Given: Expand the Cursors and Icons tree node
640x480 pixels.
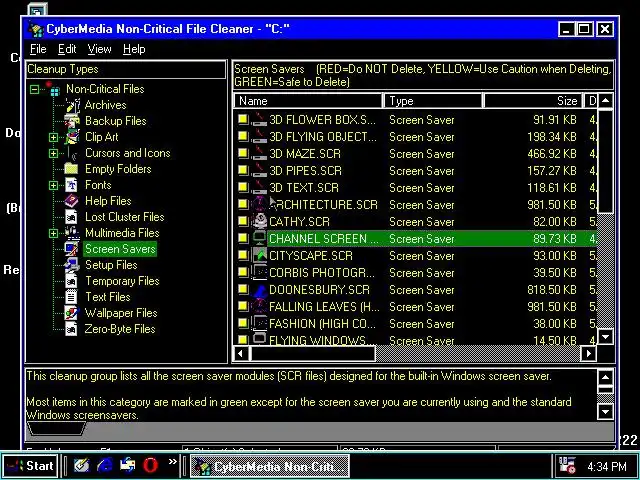Looking at the screenshot, I should tap(53, 153).
